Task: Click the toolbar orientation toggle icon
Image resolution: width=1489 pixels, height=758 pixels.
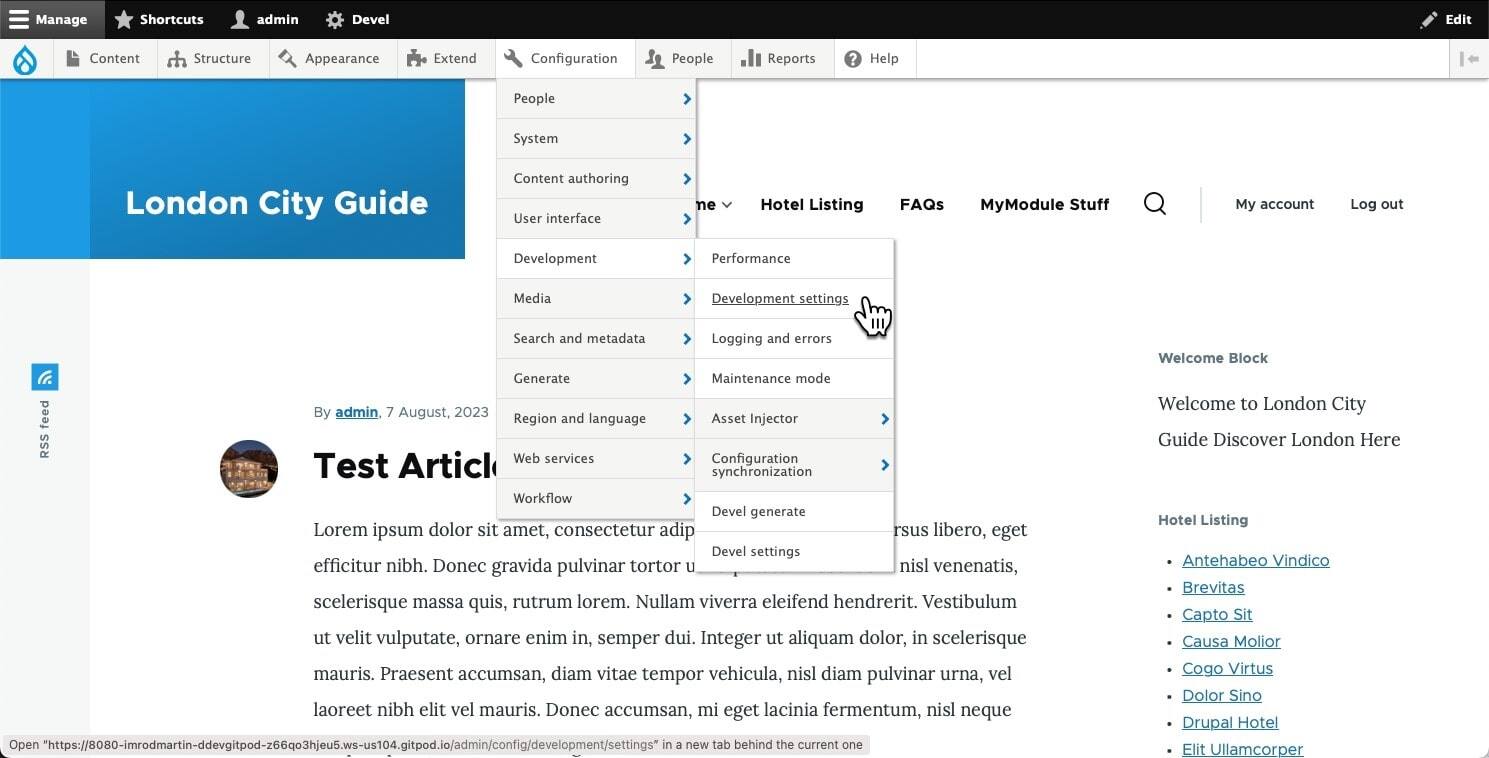Action: click(1469, 59)
